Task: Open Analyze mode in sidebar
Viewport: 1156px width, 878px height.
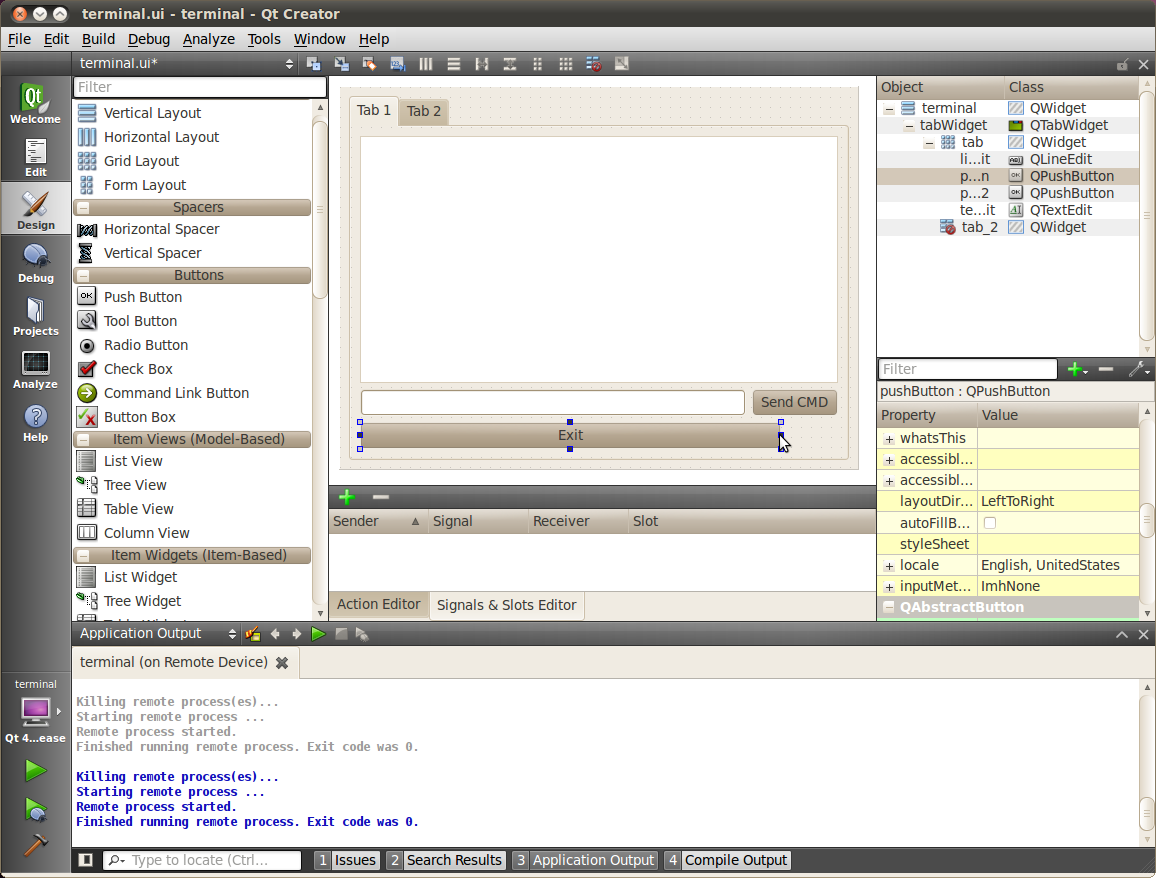Action: 35,370
